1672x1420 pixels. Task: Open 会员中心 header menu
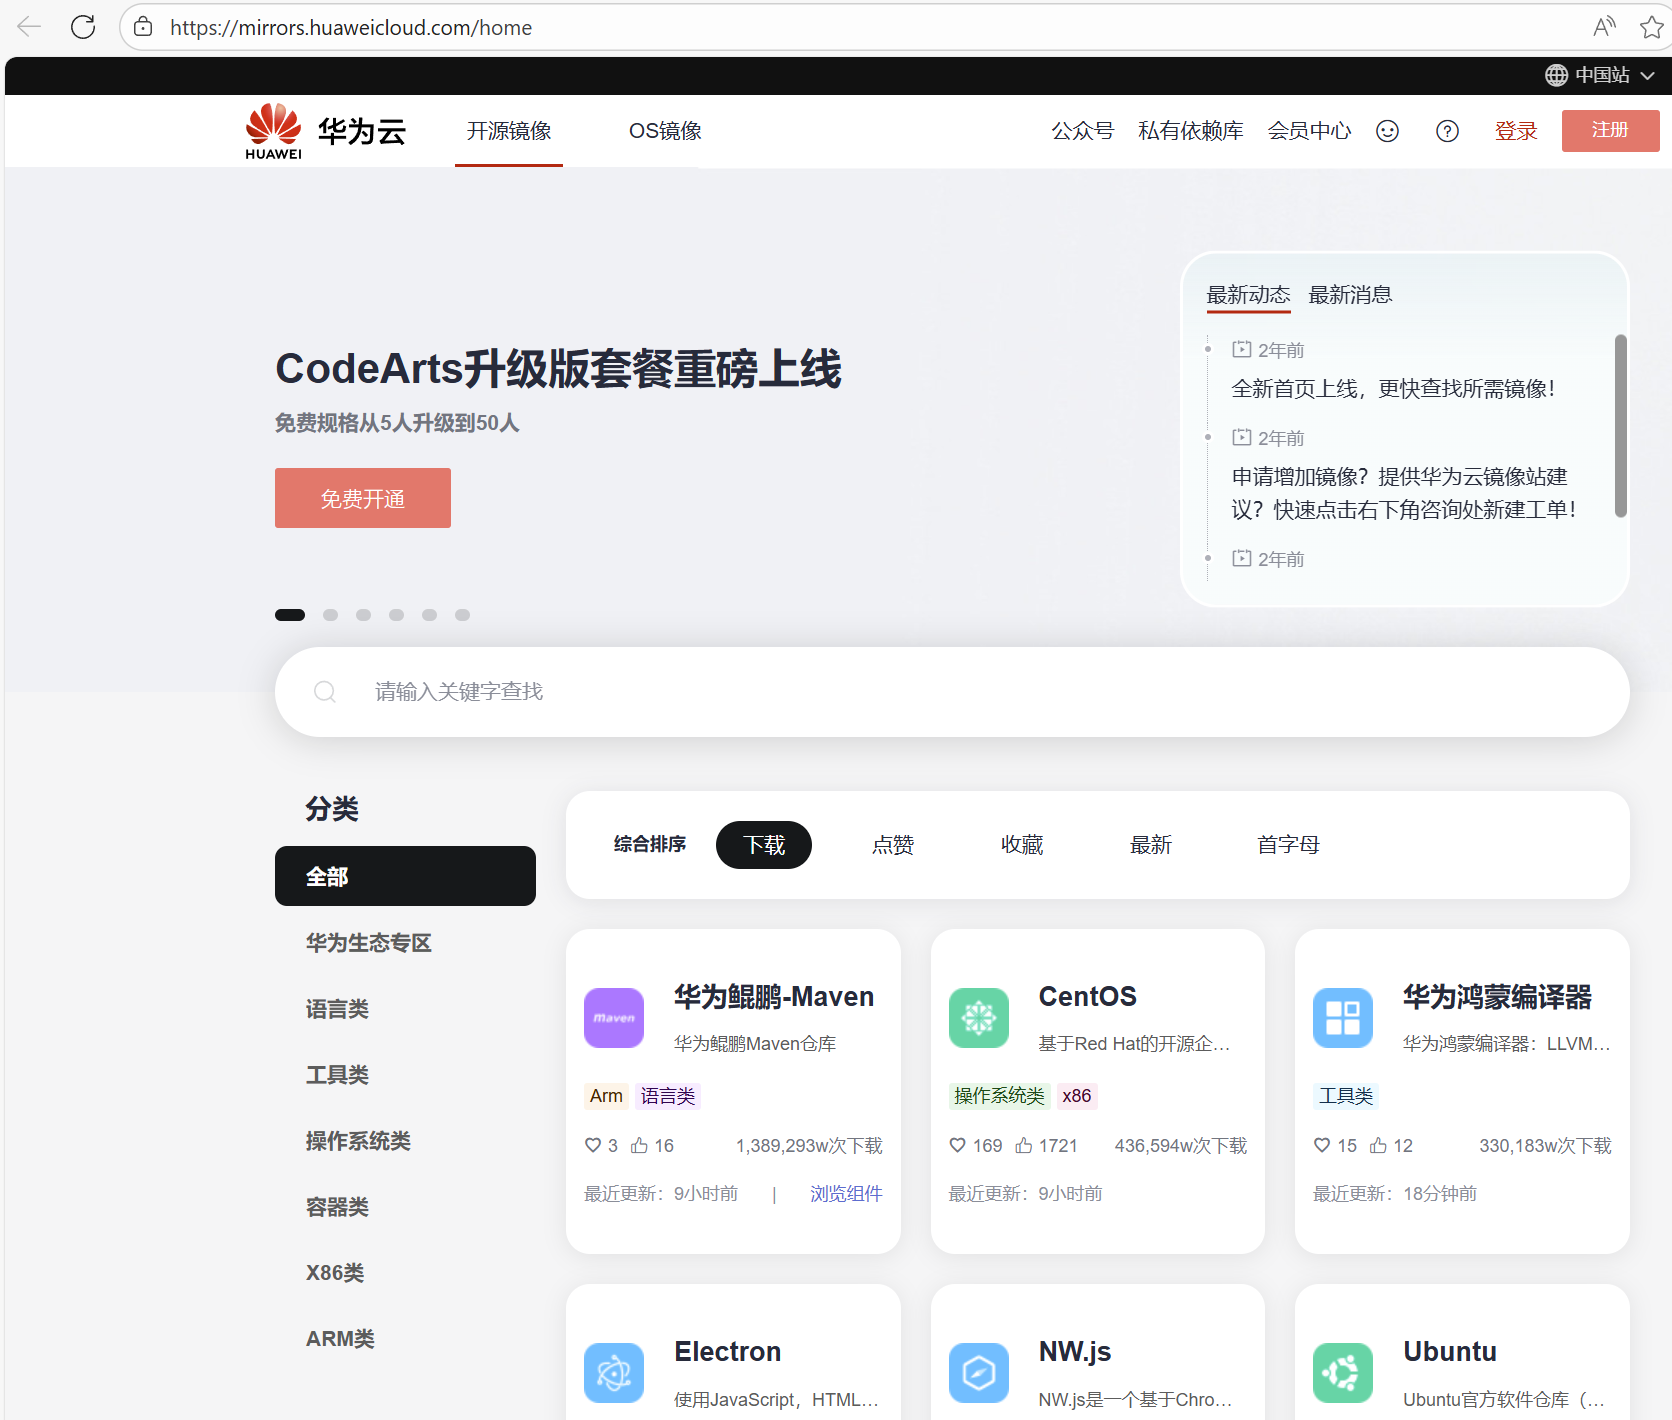[1309, 131]
